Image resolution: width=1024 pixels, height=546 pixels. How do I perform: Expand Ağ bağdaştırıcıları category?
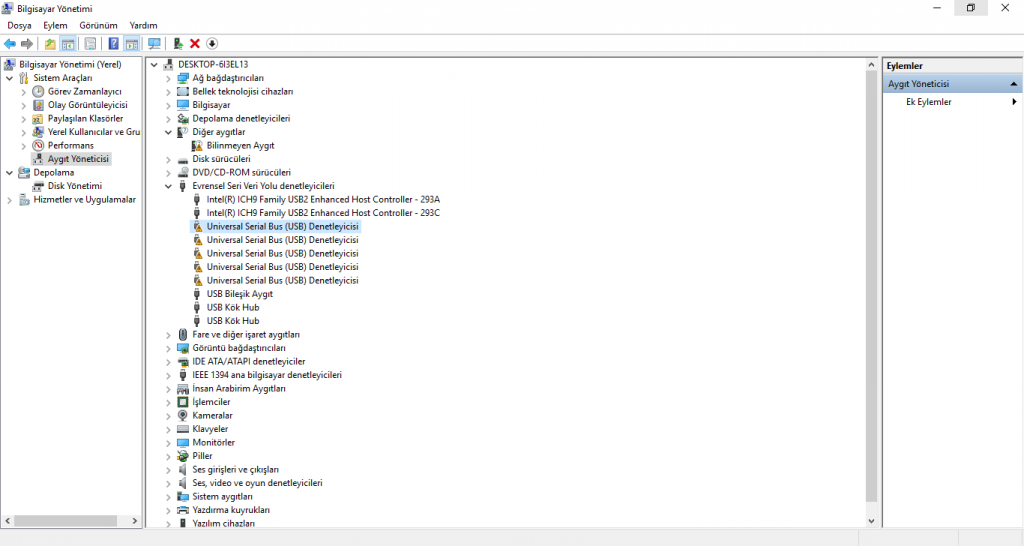168,78
